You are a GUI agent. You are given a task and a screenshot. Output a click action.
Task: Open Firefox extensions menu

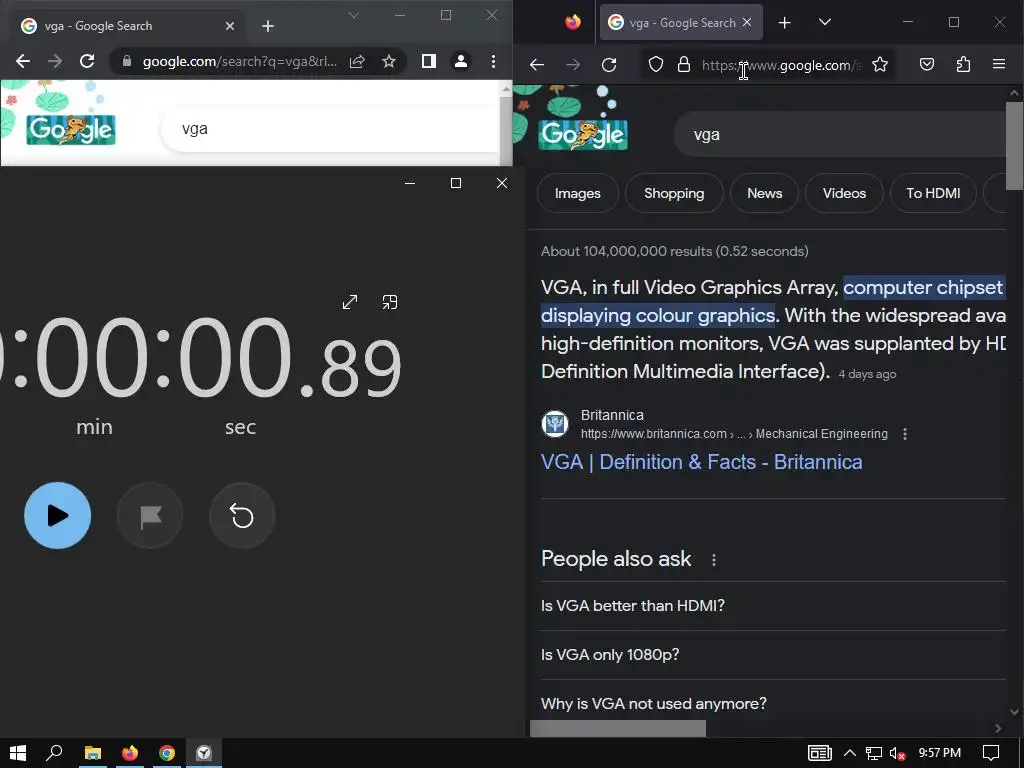click(x=963, y=65)
